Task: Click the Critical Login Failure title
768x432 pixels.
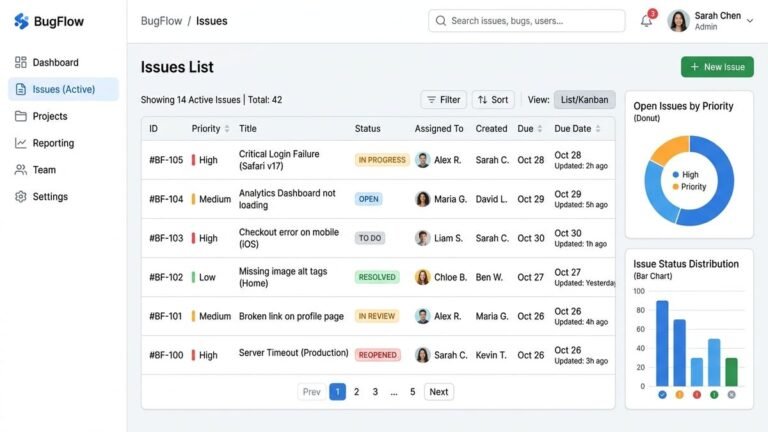Action: pos(279,160)
